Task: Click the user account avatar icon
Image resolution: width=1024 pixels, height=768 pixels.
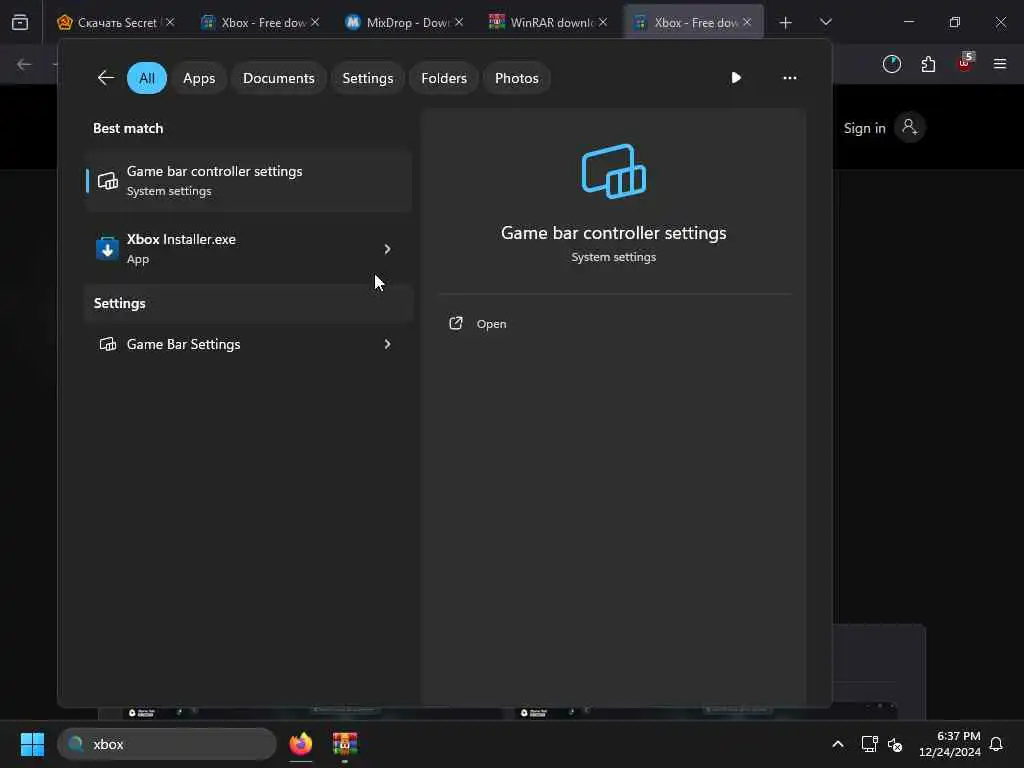Action: click(x=910, y=127)
